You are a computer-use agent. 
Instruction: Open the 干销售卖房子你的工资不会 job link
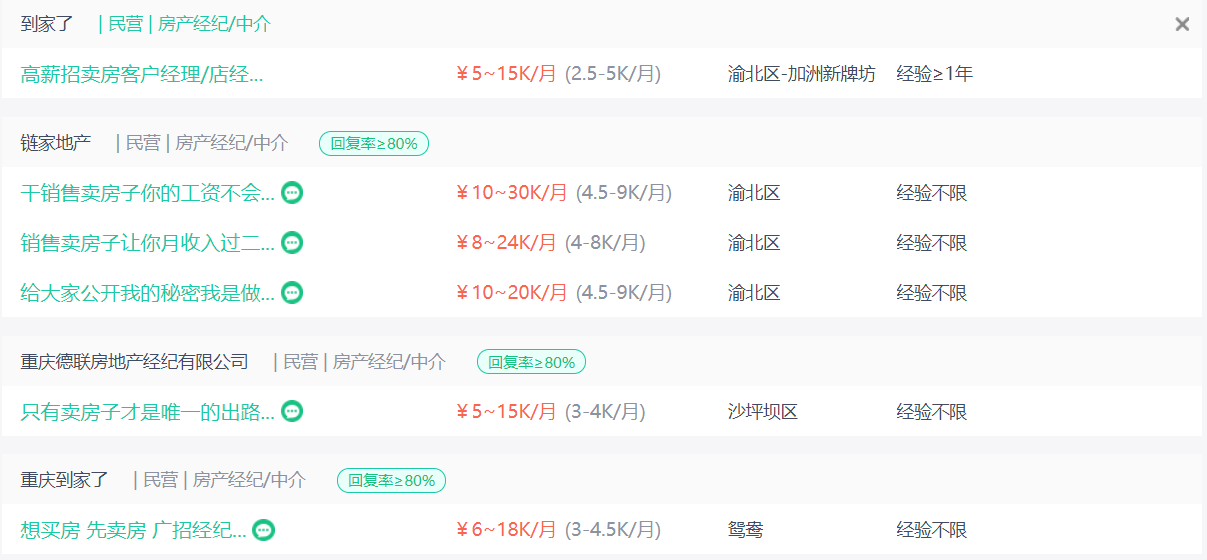click(147, 193)
